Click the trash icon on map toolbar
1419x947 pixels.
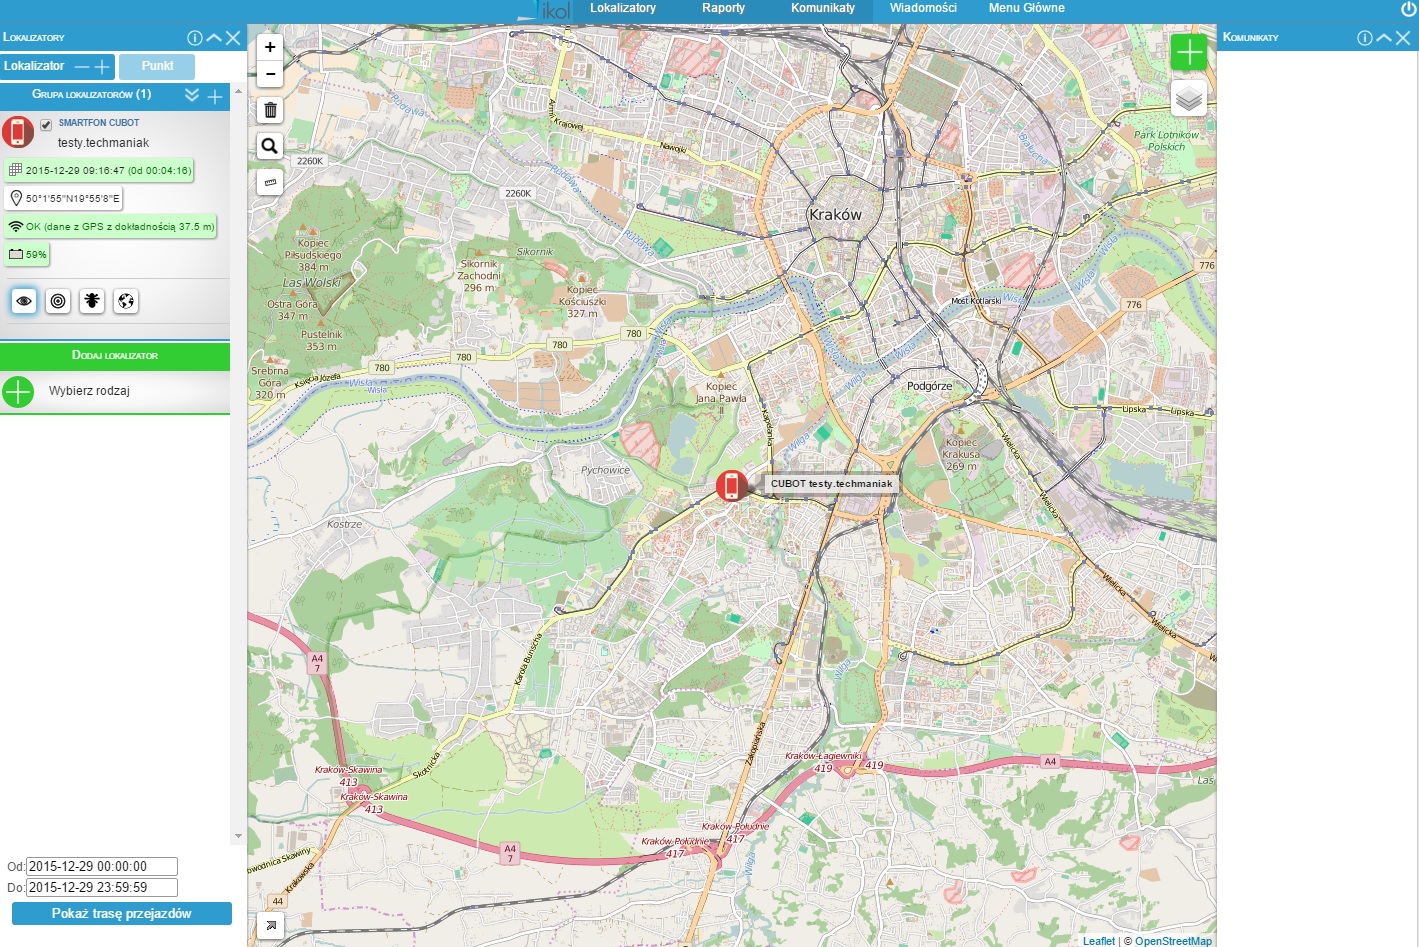(x=270, y=110)
